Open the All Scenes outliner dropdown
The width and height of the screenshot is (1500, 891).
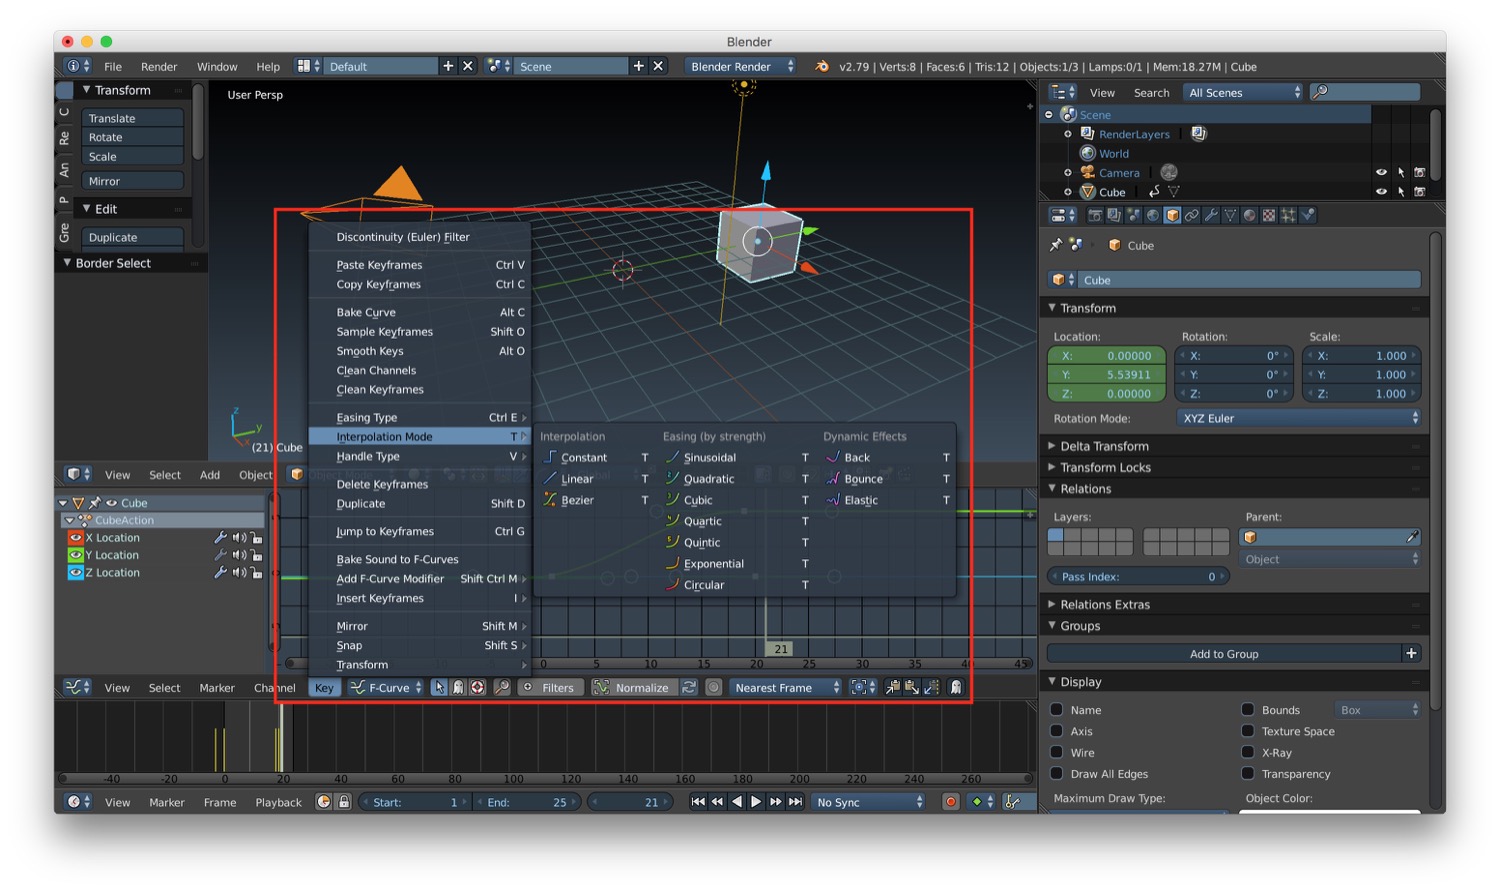click(1243, 92)
